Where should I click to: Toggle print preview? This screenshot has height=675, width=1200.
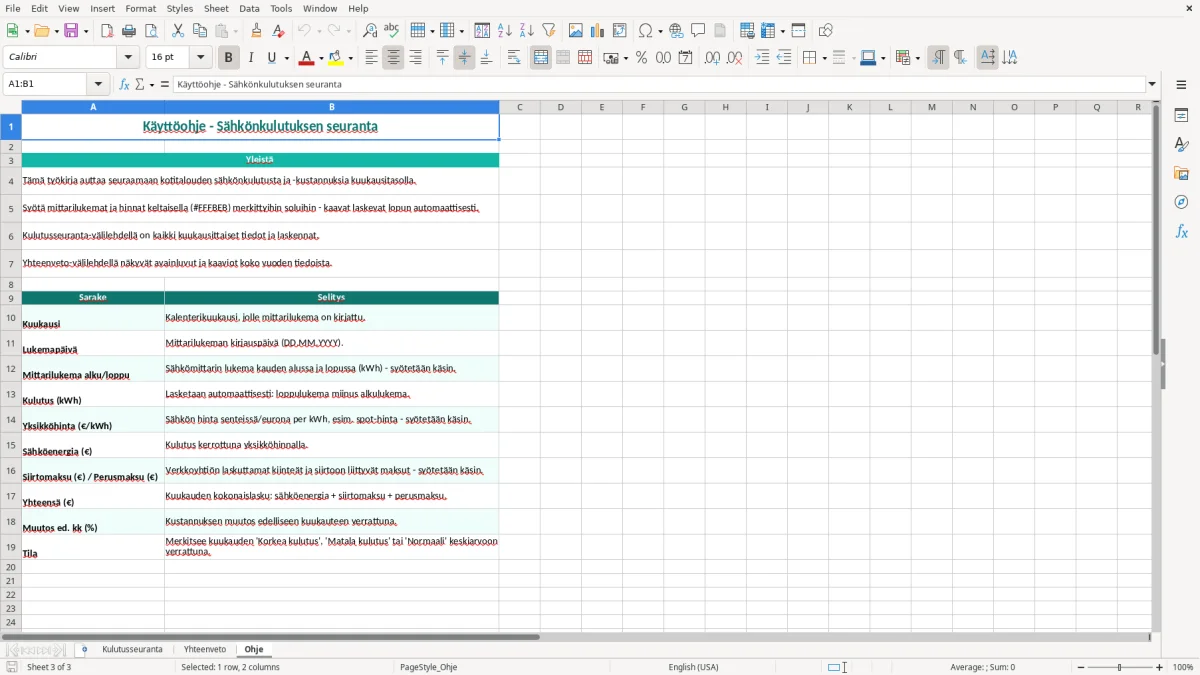[151, 31]
